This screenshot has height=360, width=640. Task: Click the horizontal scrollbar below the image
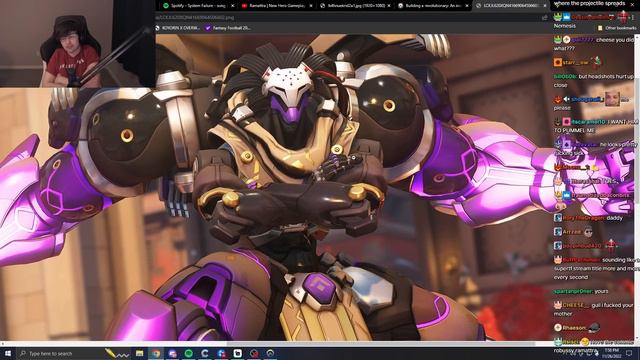(x=317, y=343)
